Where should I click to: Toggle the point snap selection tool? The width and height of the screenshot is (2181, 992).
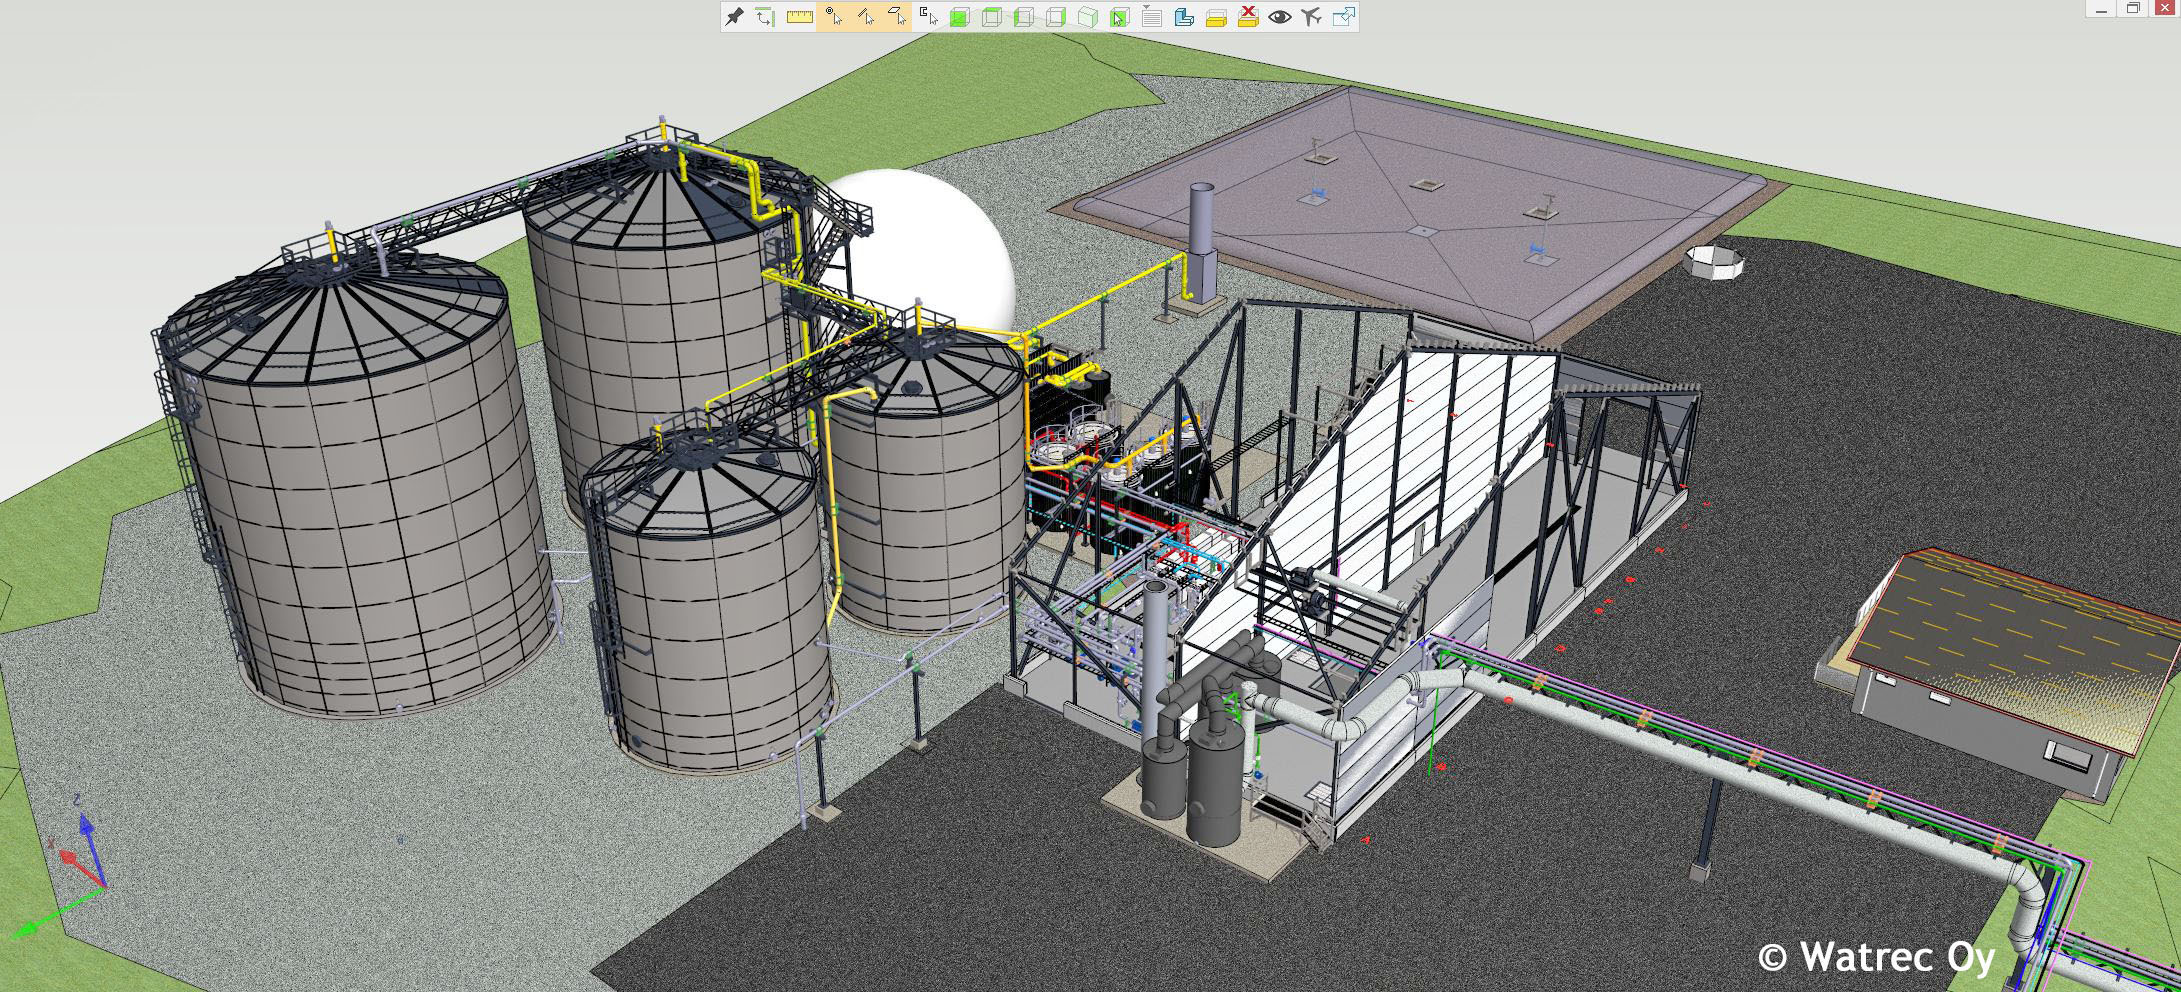(833, 17)
